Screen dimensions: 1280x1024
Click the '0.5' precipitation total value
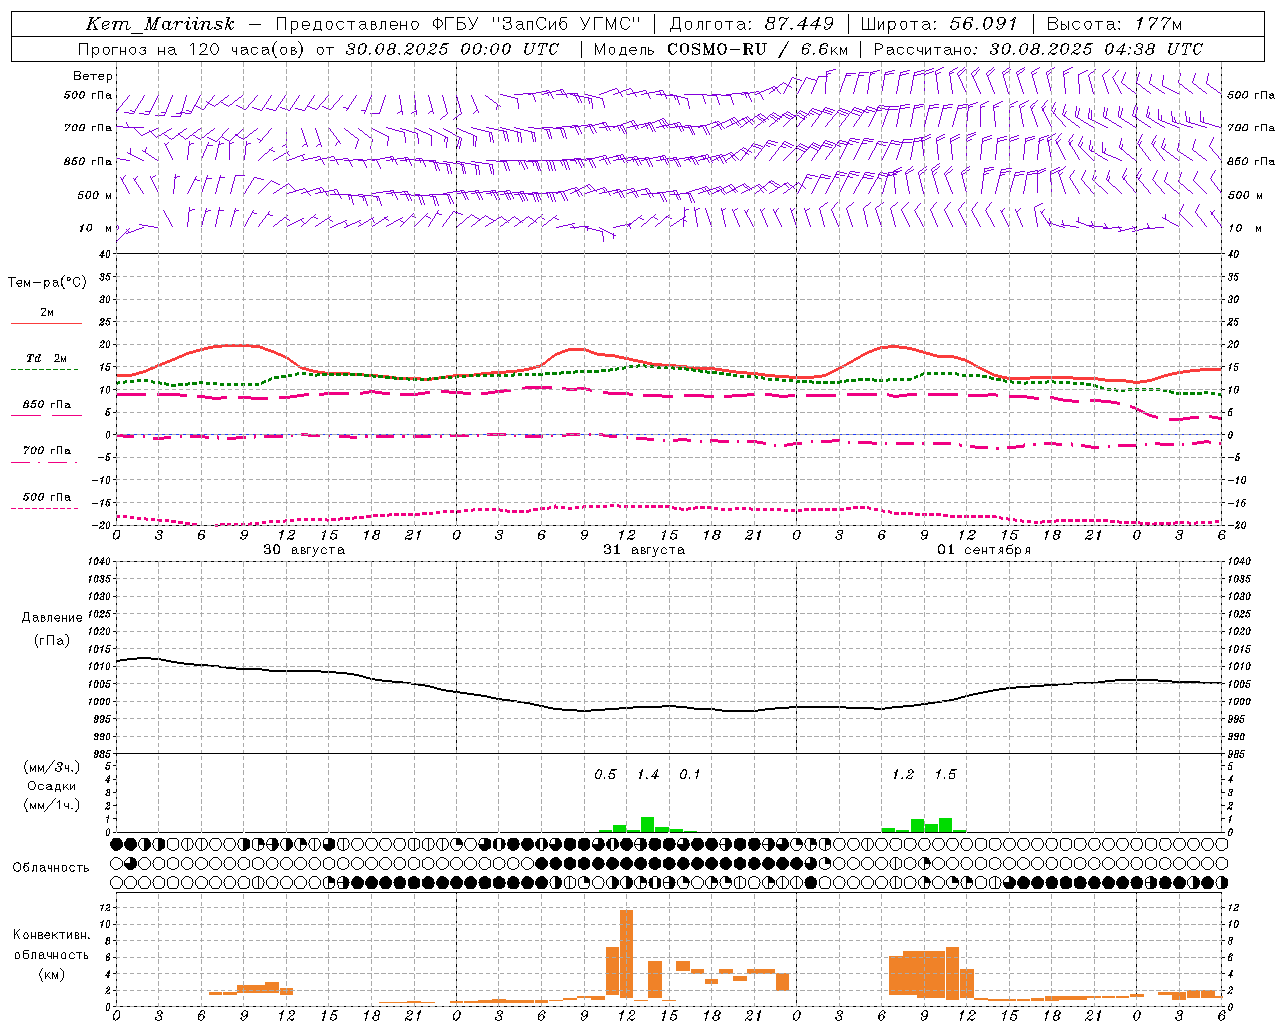606,775
